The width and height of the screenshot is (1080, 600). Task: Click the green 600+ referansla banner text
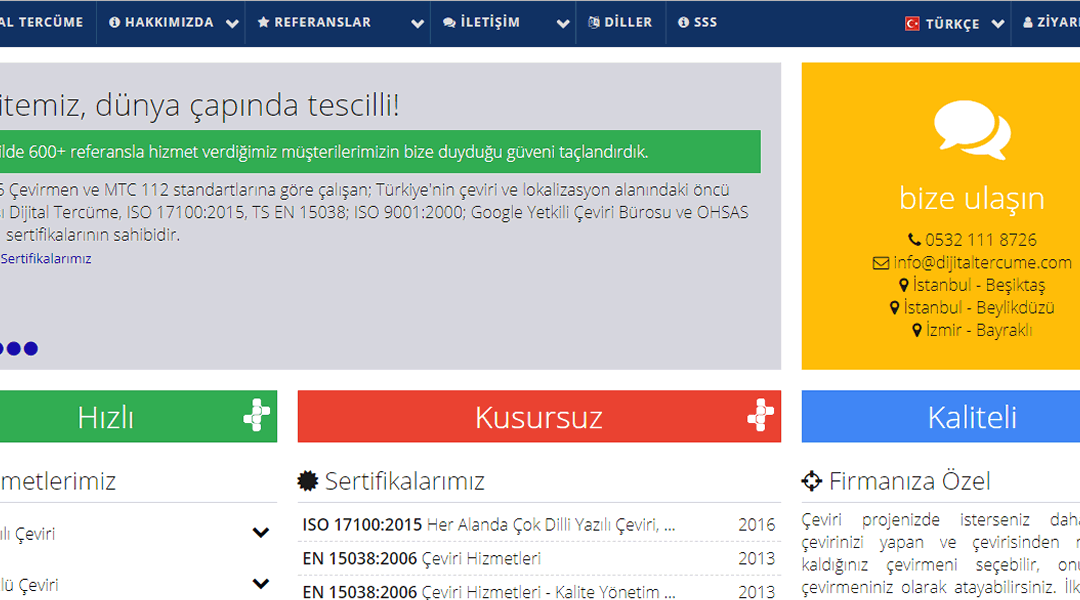click(x=325, y=152)
